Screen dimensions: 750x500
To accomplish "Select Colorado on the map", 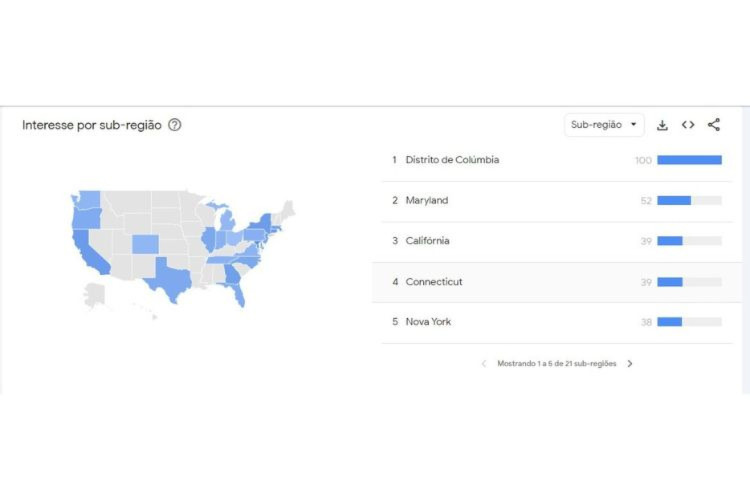I will coord(145,243).
